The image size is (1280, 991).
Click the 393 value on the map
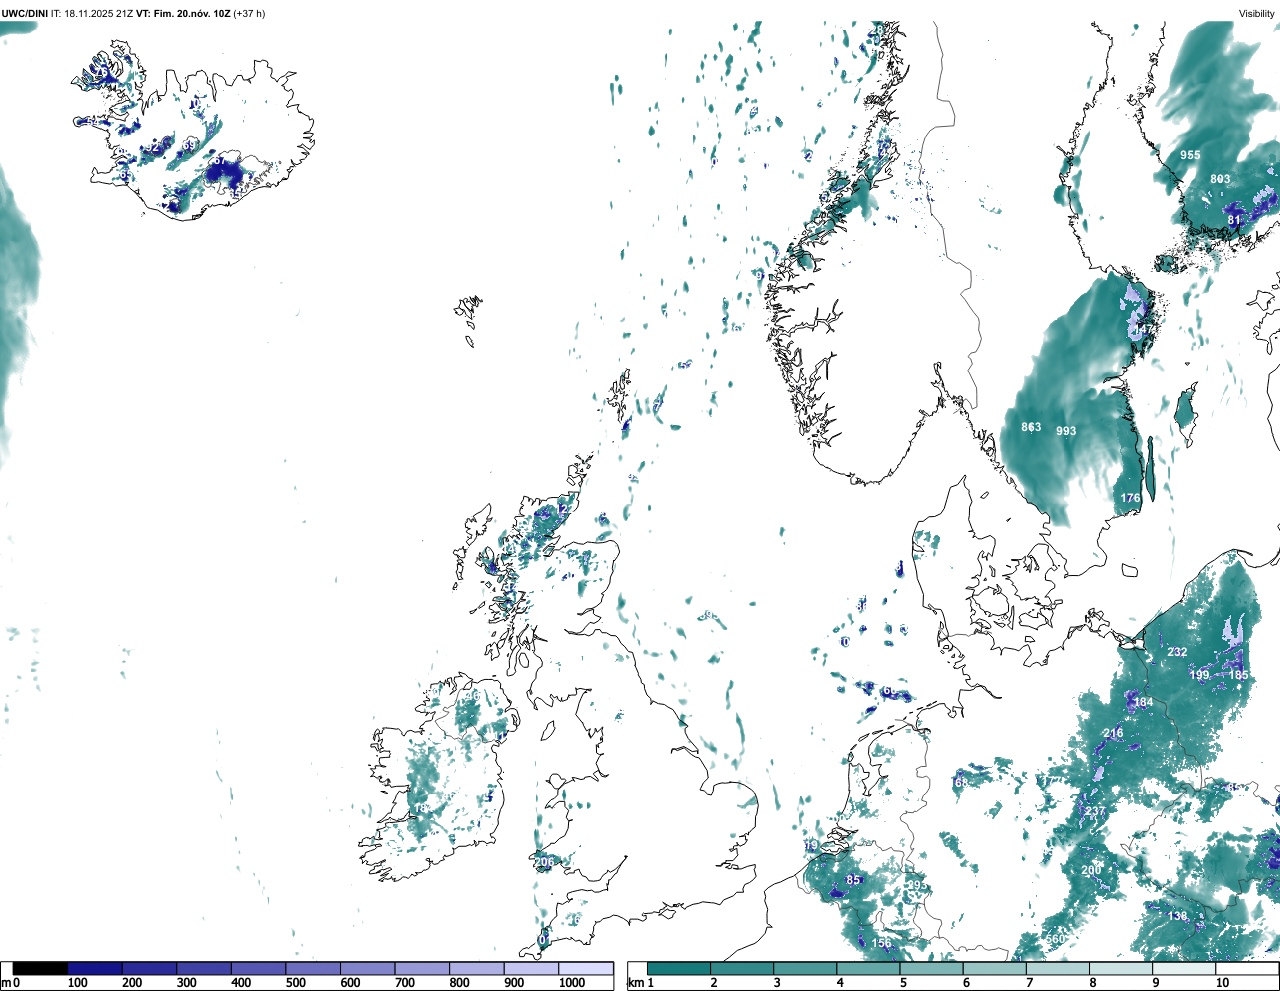(915, 886)
